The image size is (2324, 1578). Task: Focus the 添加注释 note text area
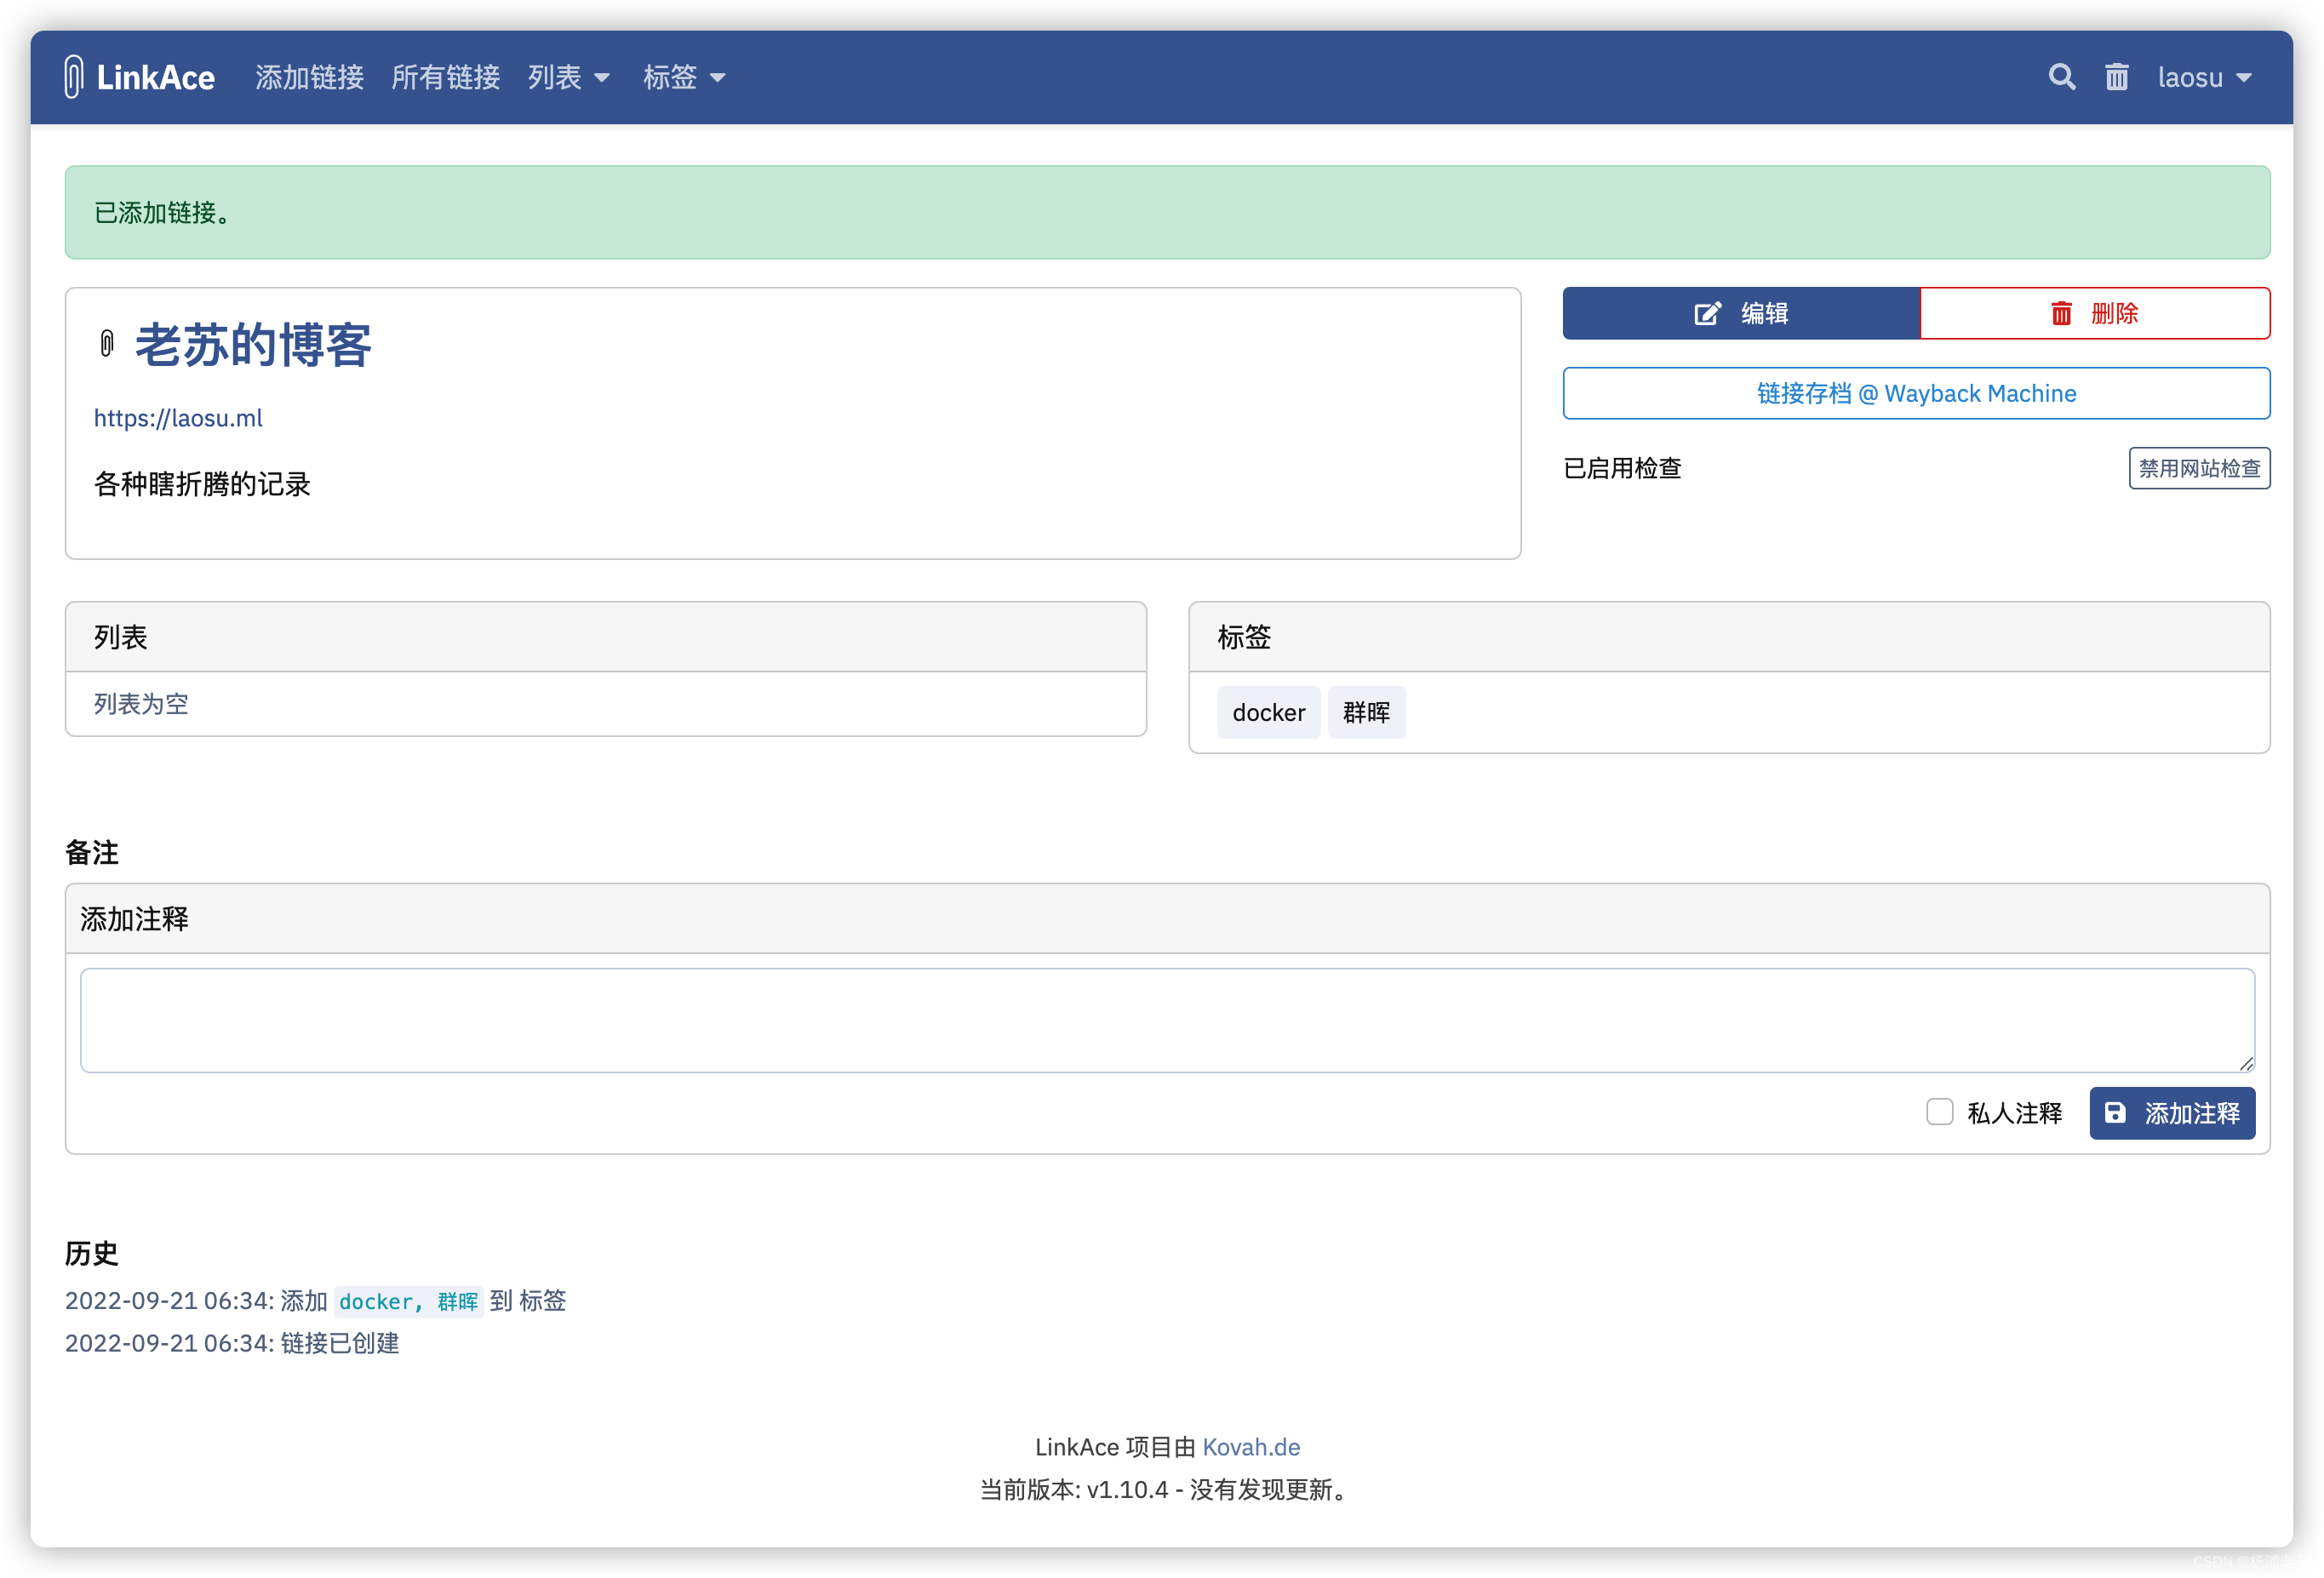tap(1166, 1020)
